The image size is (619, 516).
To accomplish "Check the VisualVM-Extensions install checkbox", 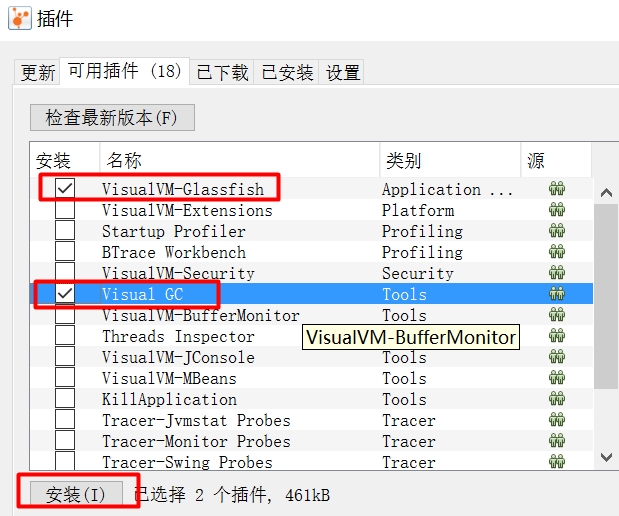I will (65, 209).
